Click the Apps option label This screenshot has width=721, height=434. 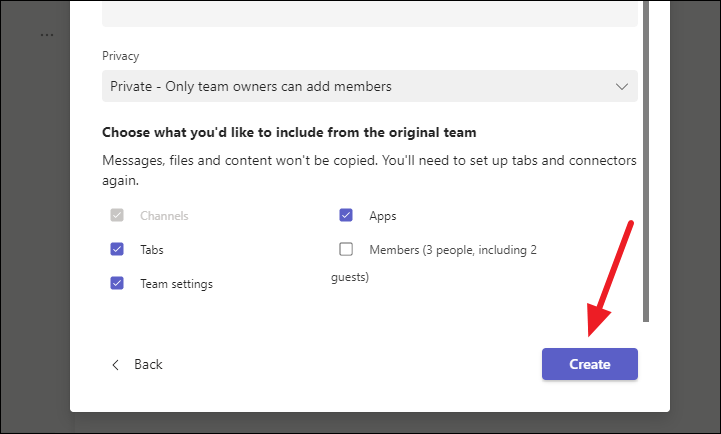tap(383, 216)
